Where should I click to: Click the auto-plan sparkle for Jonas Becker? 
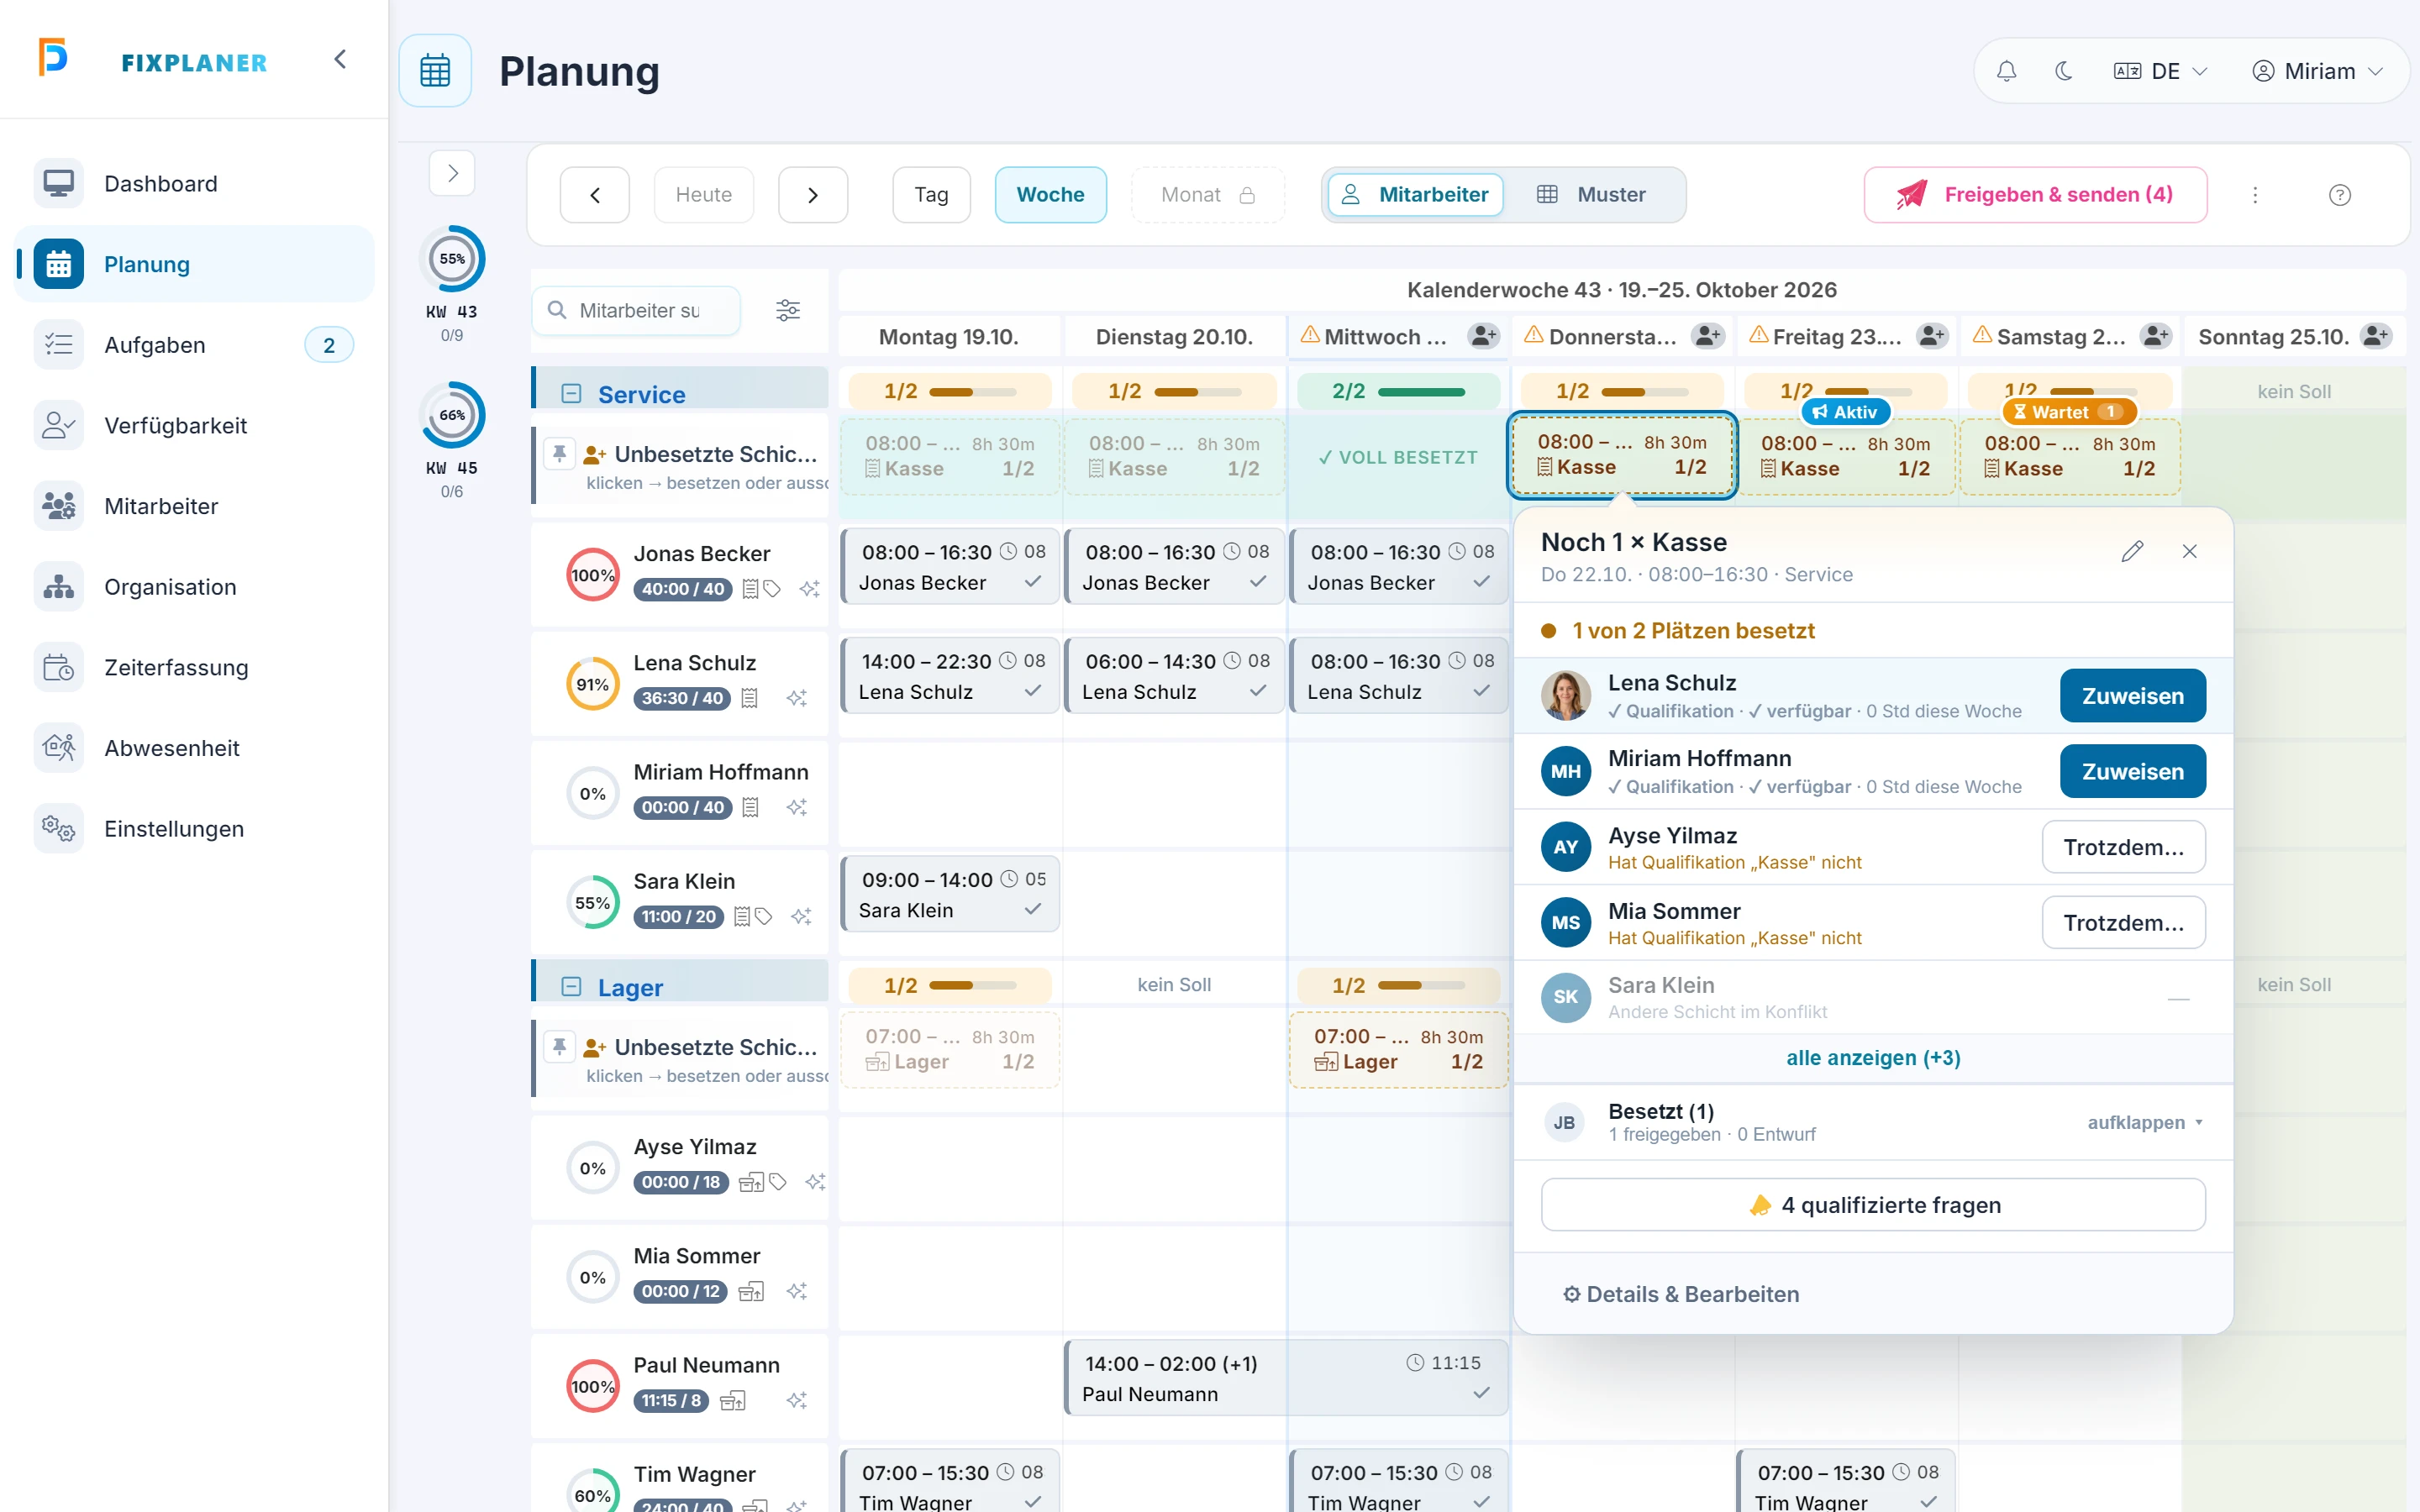pyautogui.click(x=810, y=590)
